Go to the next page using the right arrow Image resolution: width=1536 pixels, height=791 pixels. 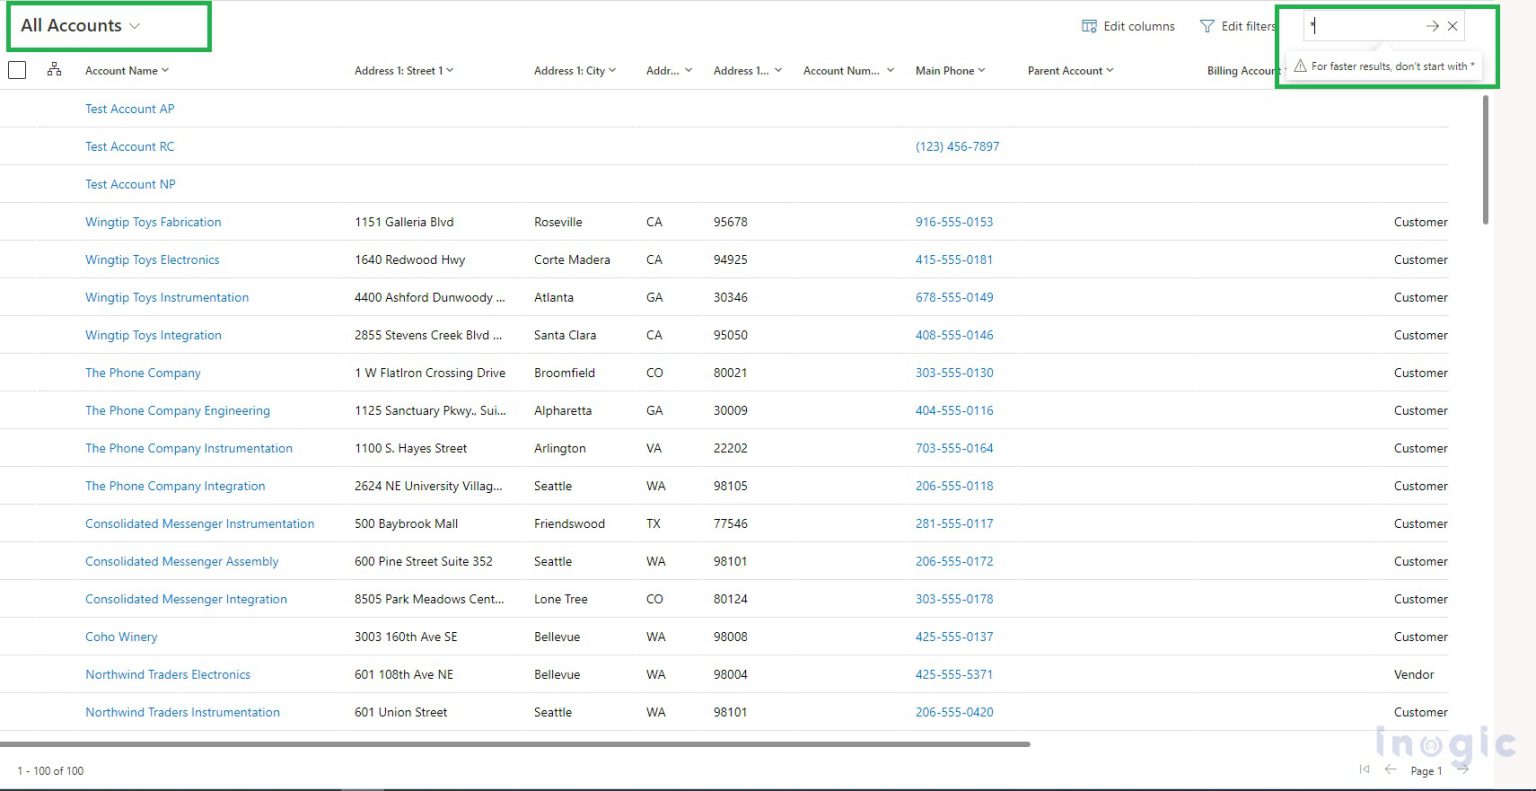pos(1463,769)
